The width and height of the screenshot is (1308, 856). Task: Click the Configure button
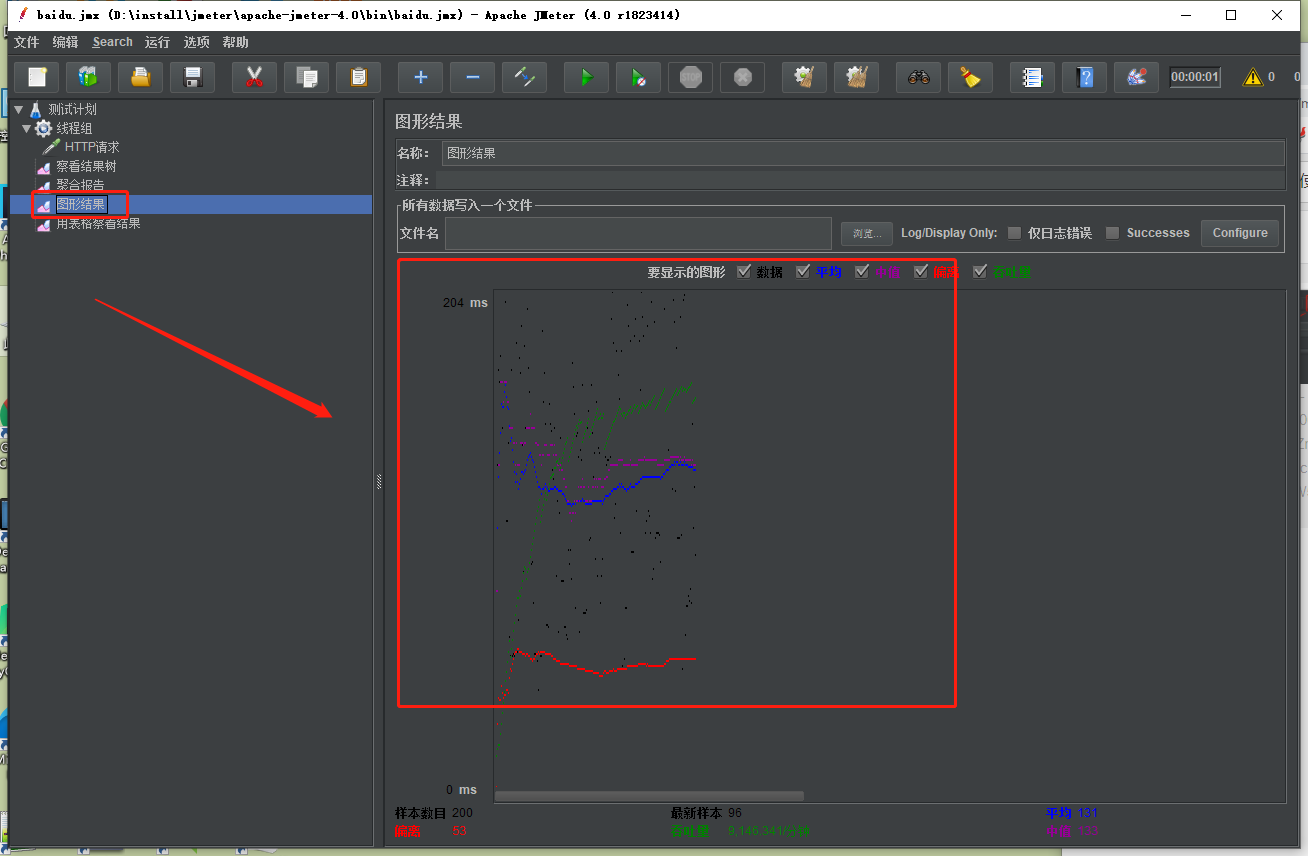pyautogui.click(x=1240, y=233)
